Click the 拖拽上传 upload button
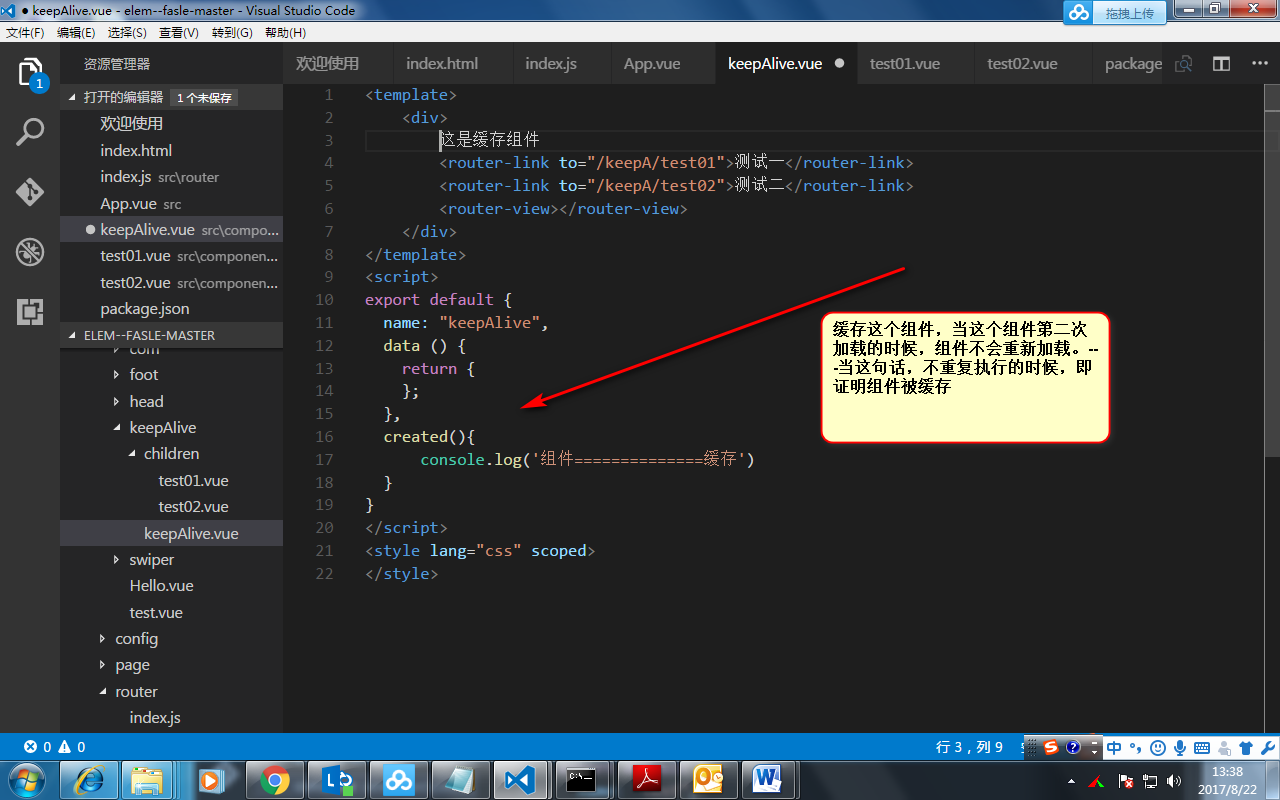This screenshot has height=800, width=1280. (x=1130, y=13)
